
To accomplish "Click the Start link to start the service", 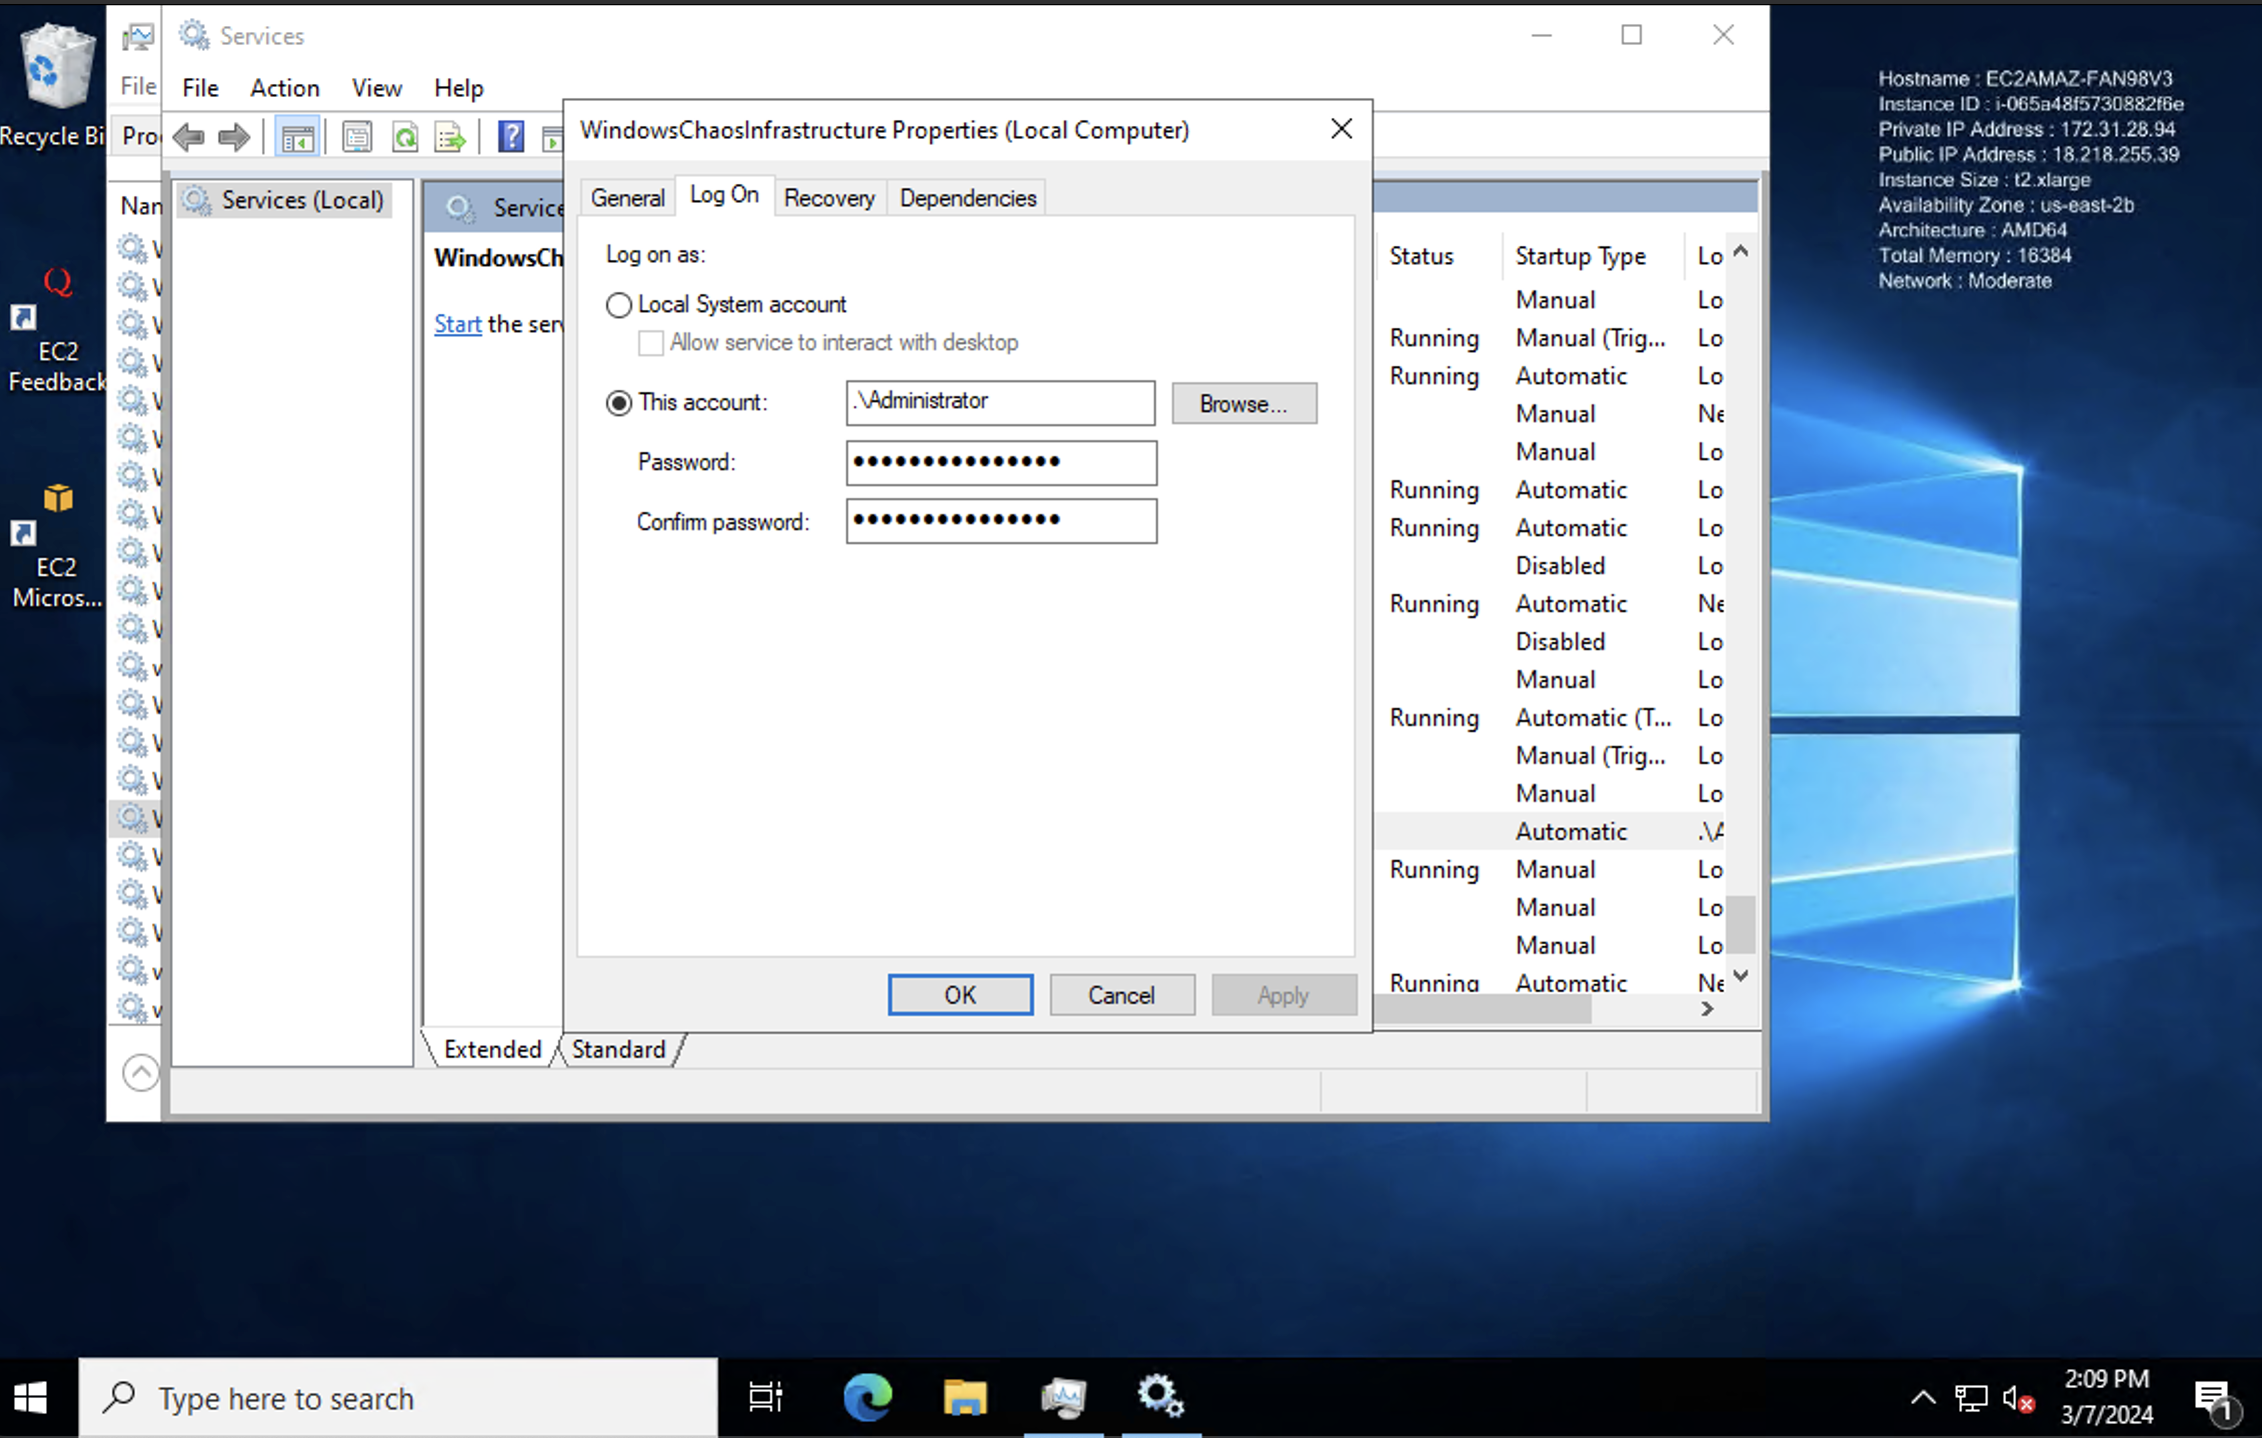I will point(457,323).
